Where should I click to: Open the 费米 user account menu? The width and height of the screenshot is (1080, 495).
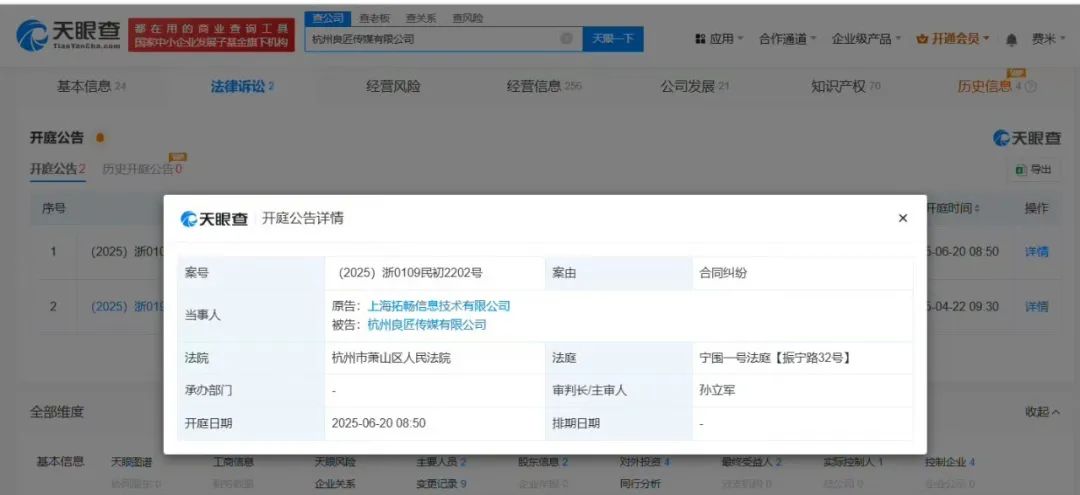(1048, 39)
